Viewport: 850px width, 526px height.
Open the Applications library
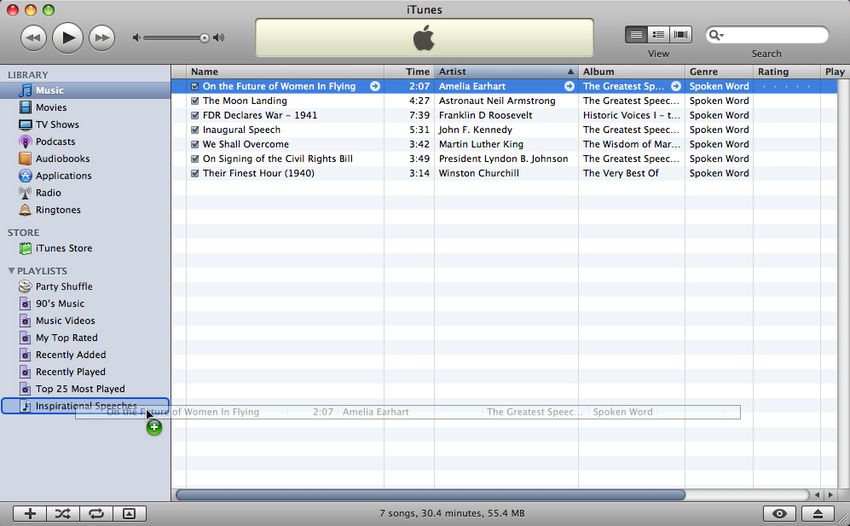click(x=85, y=176)
